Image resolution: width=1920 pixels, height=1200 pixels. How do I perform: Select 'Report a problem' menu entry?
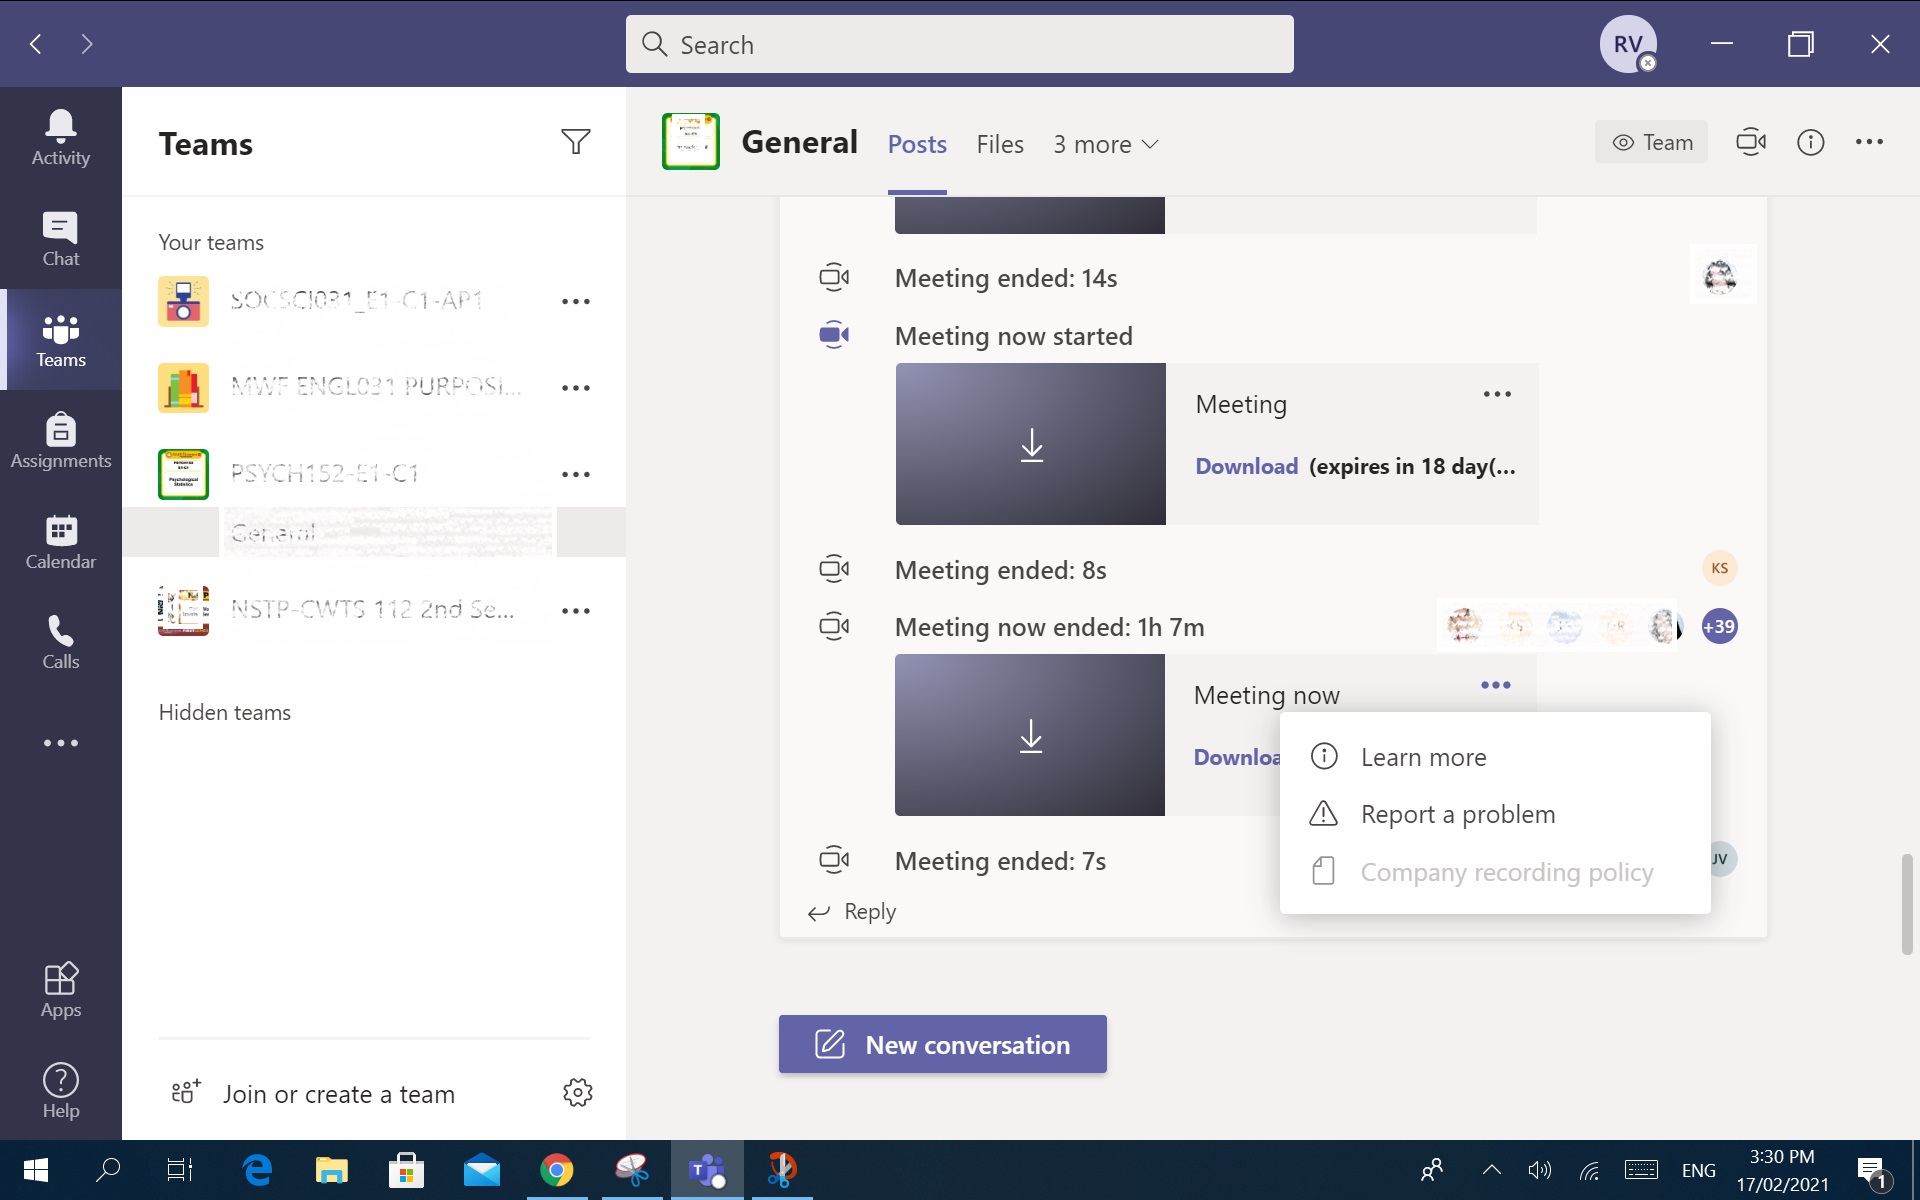(x=1457, y=814)
